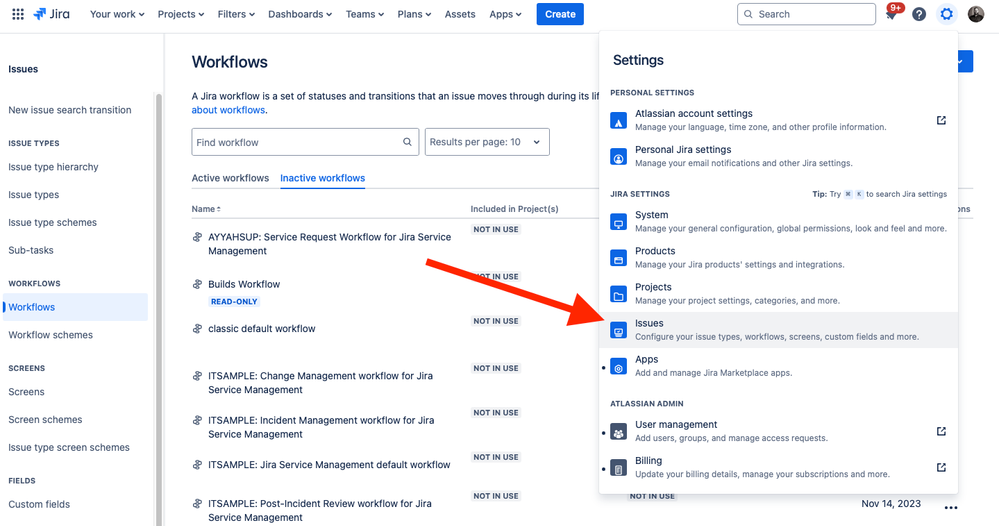Click the left sidebar scrollbar
This screenshot has height=526, width=999.
point(159,309)
